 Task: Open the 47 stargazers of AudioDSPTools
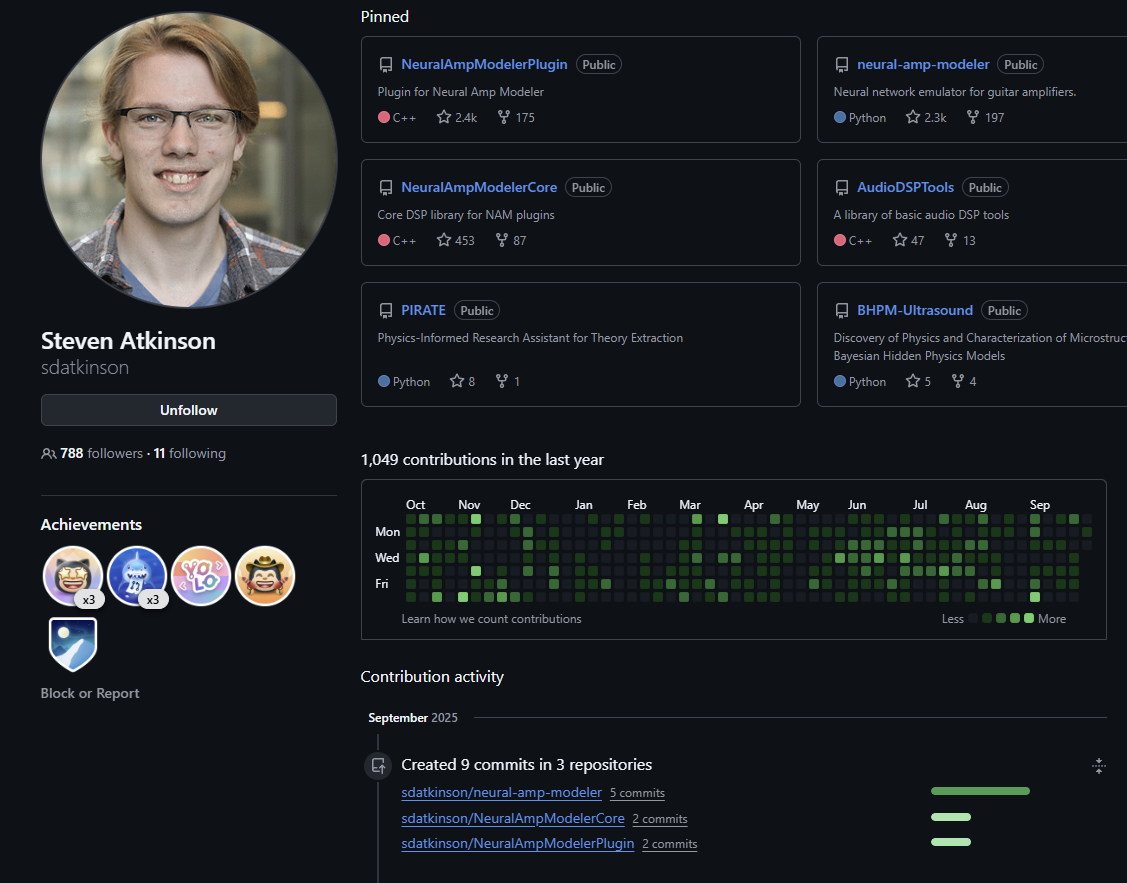[x=908, y=240]
